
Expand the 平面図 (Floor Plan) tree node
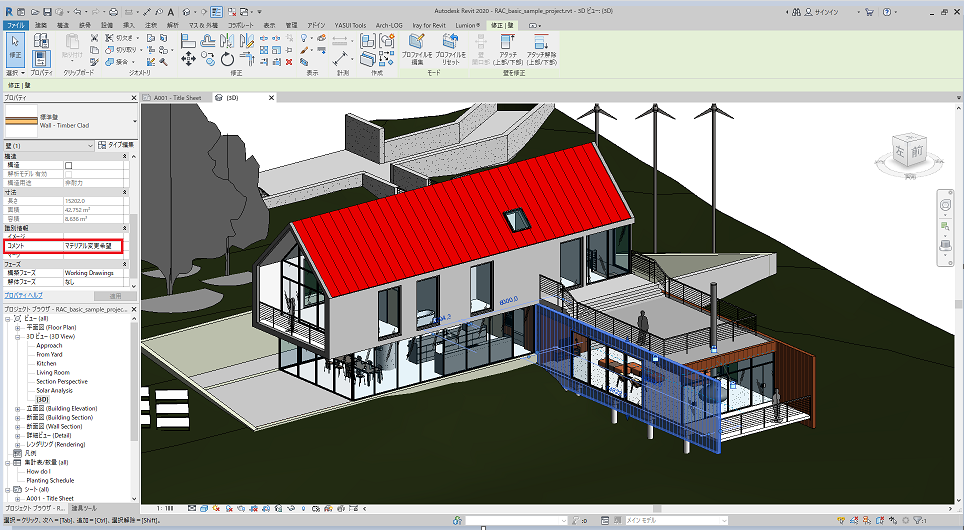18,328
